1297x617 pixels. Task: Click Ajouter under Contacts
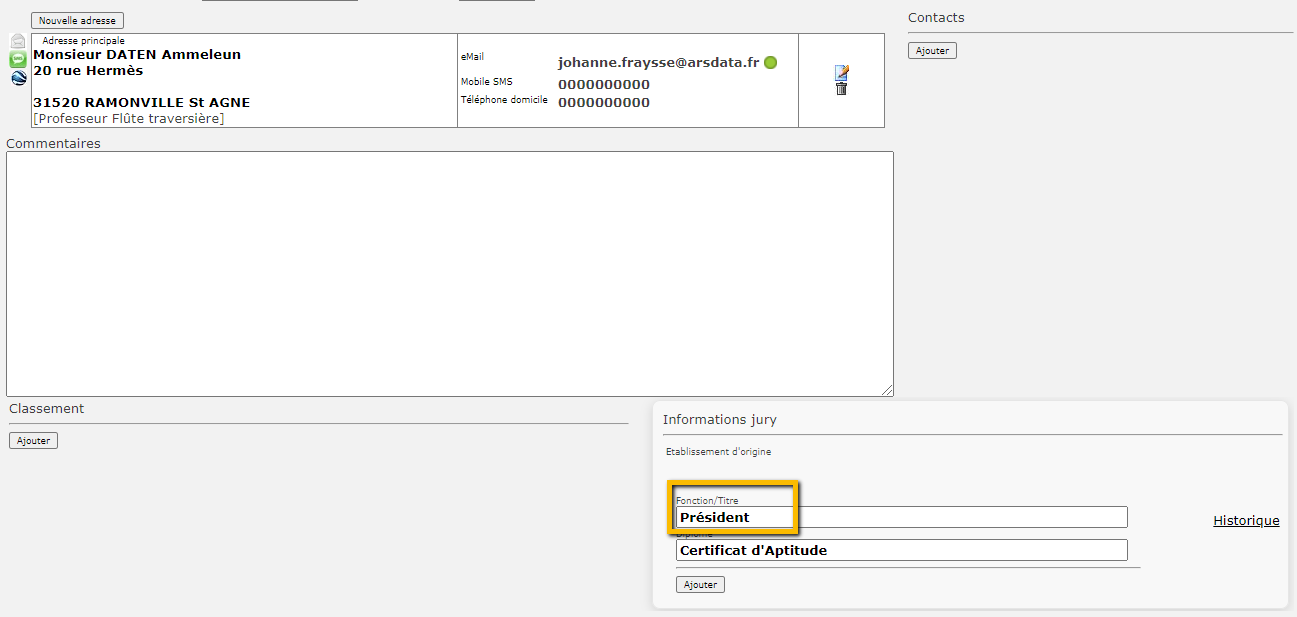pyautogui.click(x=932, y=50)
